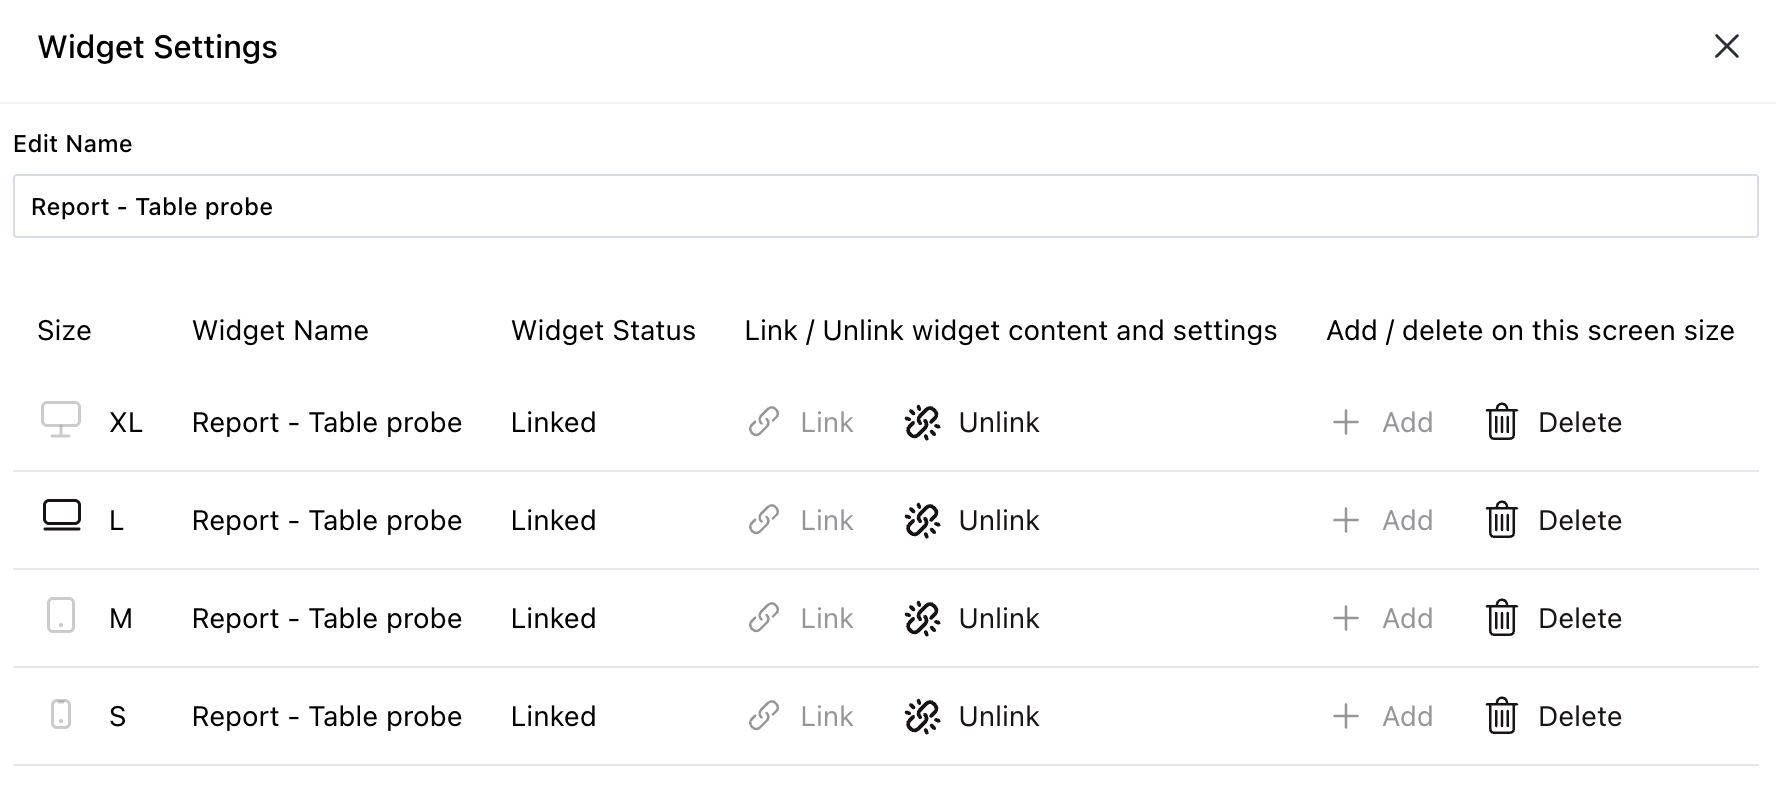Click Link text in the XL row

827,423
